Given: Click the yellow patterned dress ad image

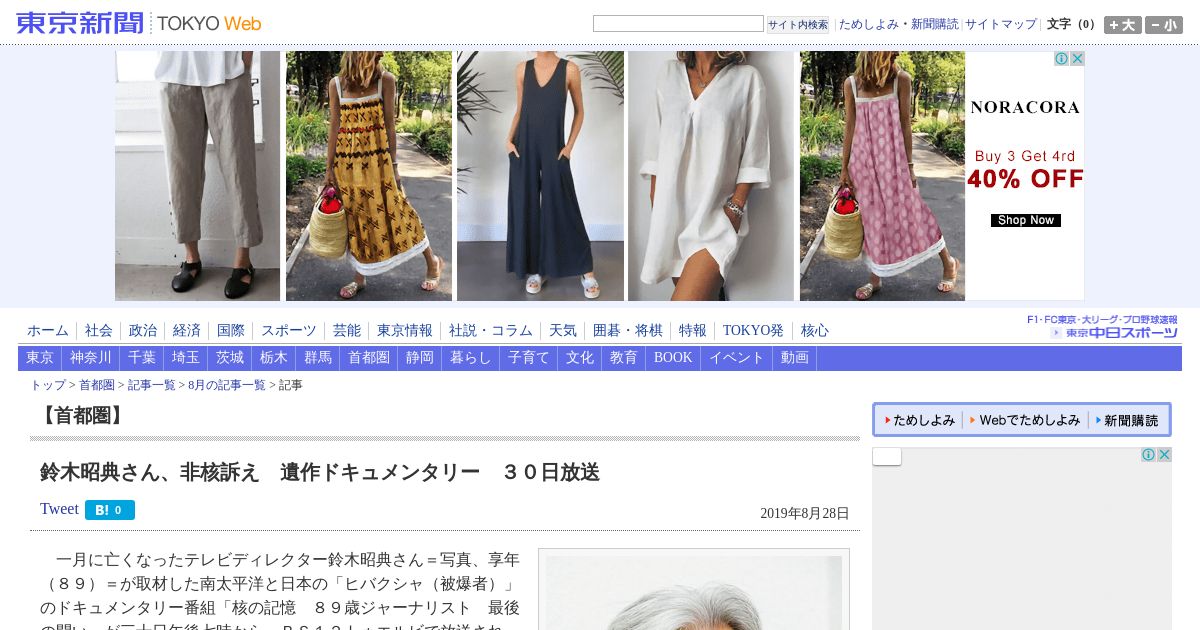Looking at the screenshot, I should coord(369,176).
